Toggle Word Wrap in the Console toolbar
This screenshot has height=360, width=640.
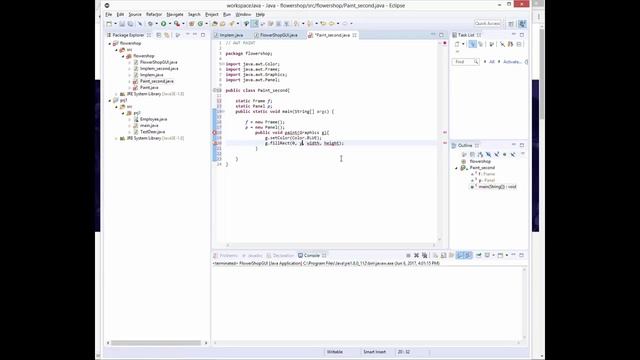point(451,255)
